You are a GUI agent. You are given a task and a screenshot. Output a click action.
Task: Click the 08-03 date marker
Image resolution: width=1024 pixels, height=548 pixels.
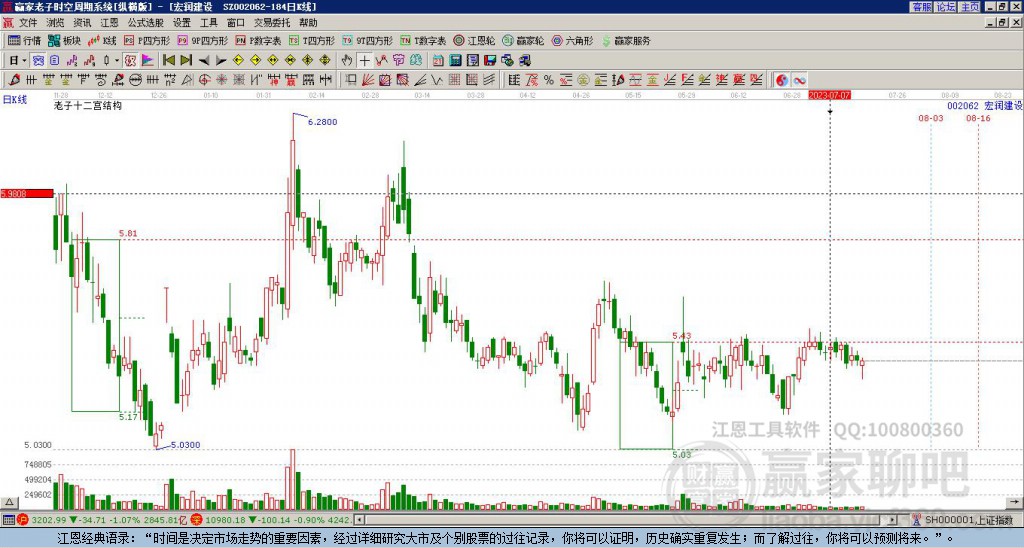coord(931,118)
